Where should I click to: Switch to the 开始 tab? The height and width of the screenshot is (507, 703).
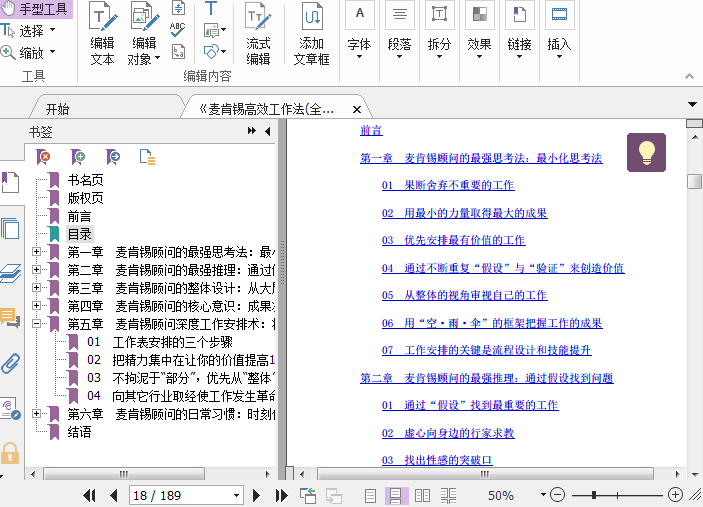pyautogui.click(x=57, y=109)
